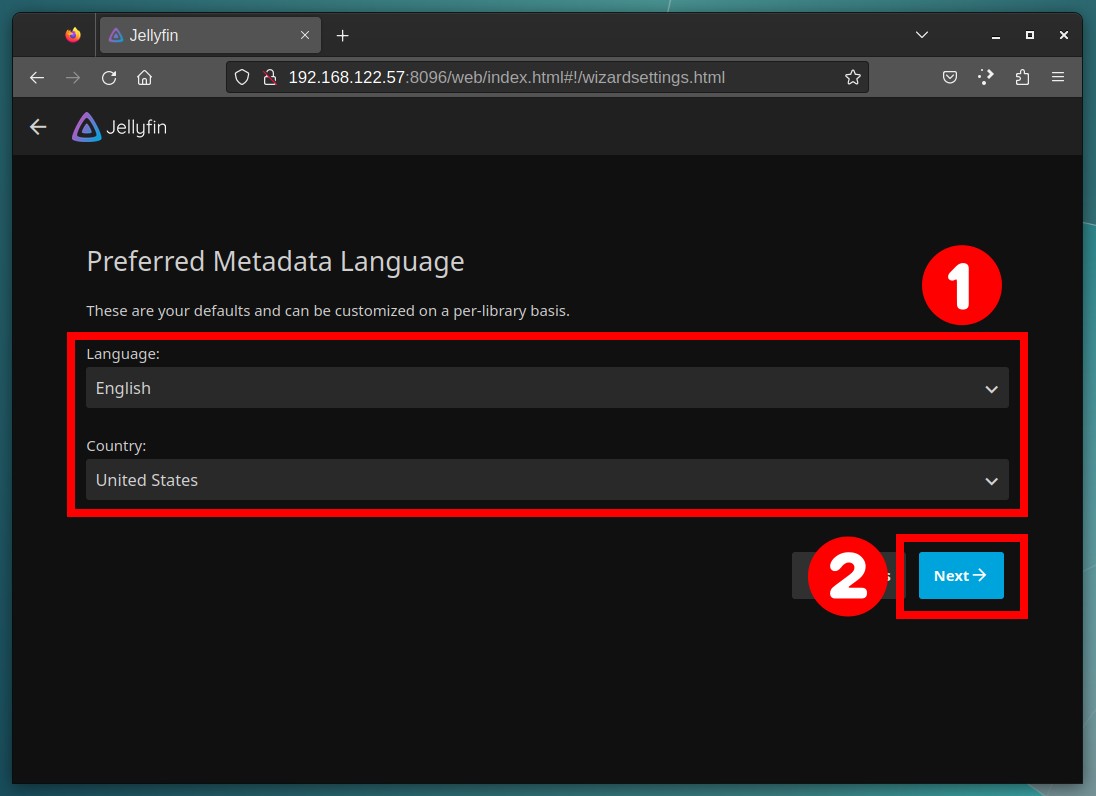This screenshot has width=1096, height=796.
Task: Reload the page with browser refresh icon
Action: pos(109,78)
